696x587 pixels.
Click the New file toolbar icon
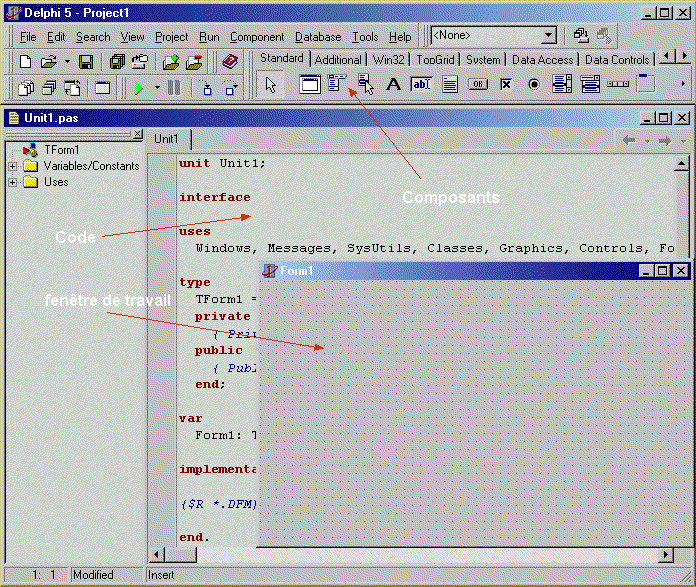(25, 61)
